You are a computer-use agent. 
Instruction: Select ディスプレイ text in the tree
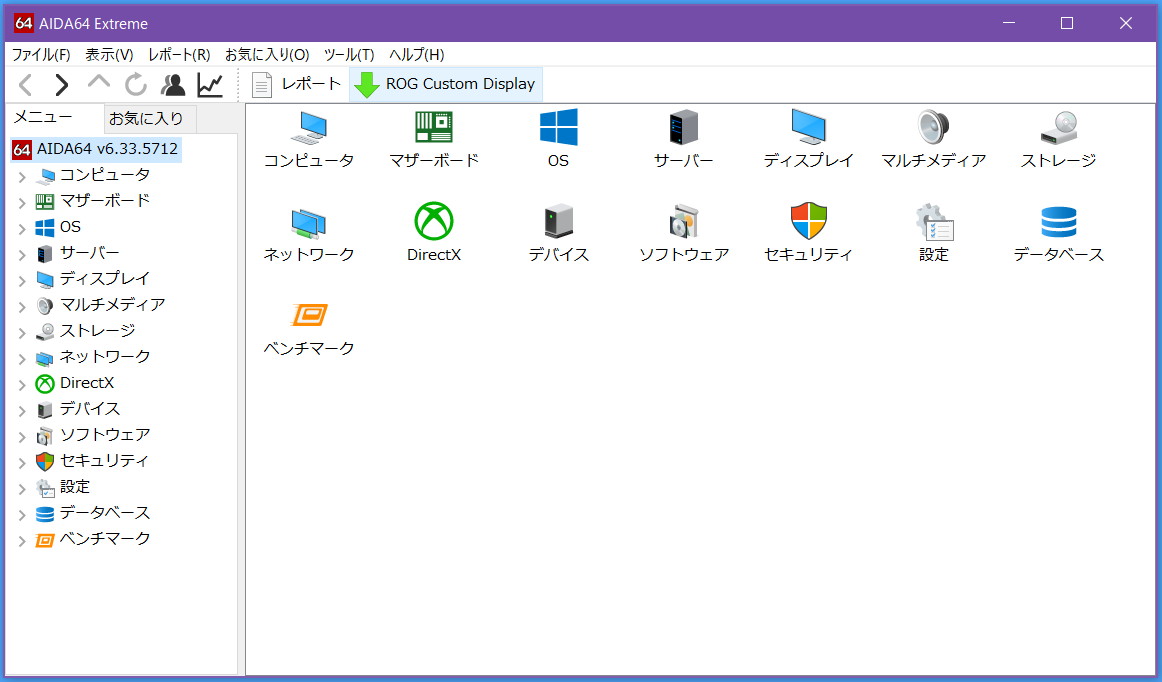pyautogui.click(x=104, y=279)
